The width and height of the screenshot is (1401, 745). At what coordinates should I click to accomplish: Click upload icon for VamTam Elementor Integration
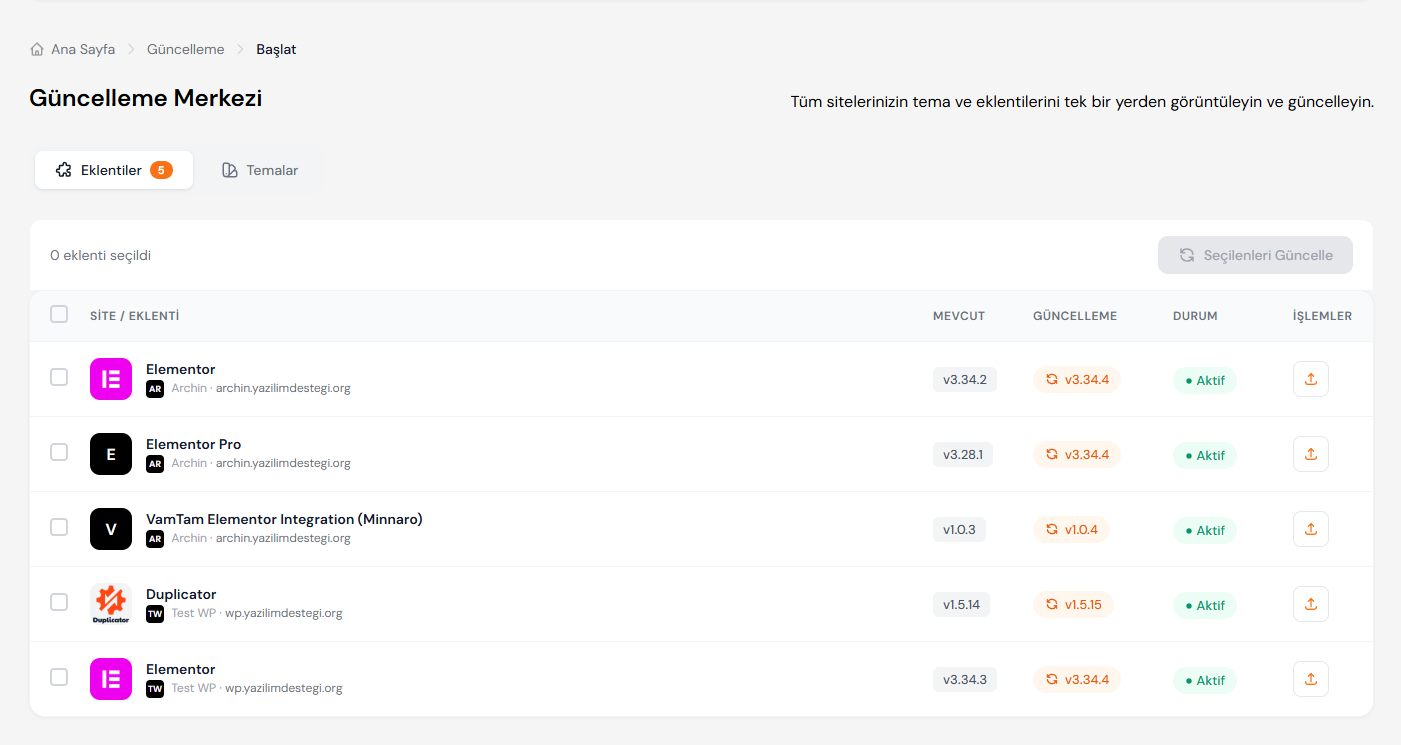1310,529
